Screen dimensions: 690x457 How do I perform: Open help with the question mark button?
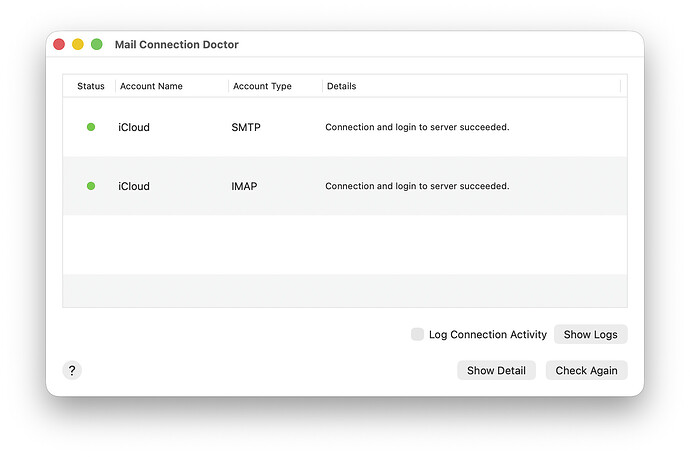click(x=71, y=370)
